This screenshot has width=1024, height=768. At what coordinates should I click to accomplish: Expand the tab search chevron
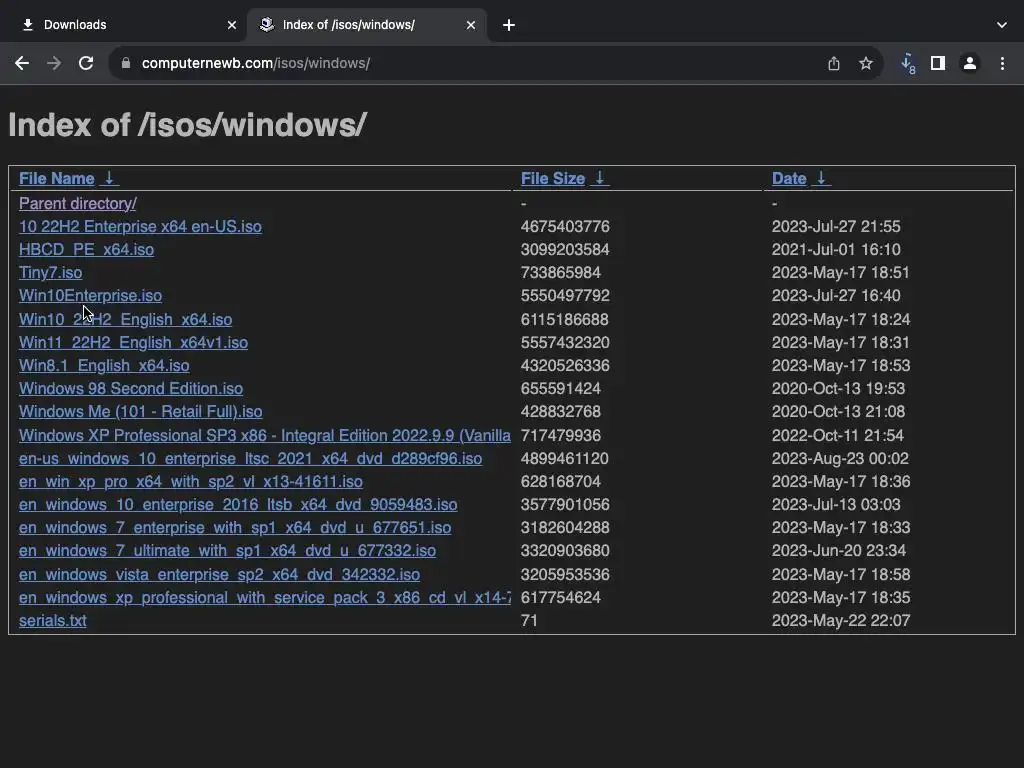point(1002,25)
